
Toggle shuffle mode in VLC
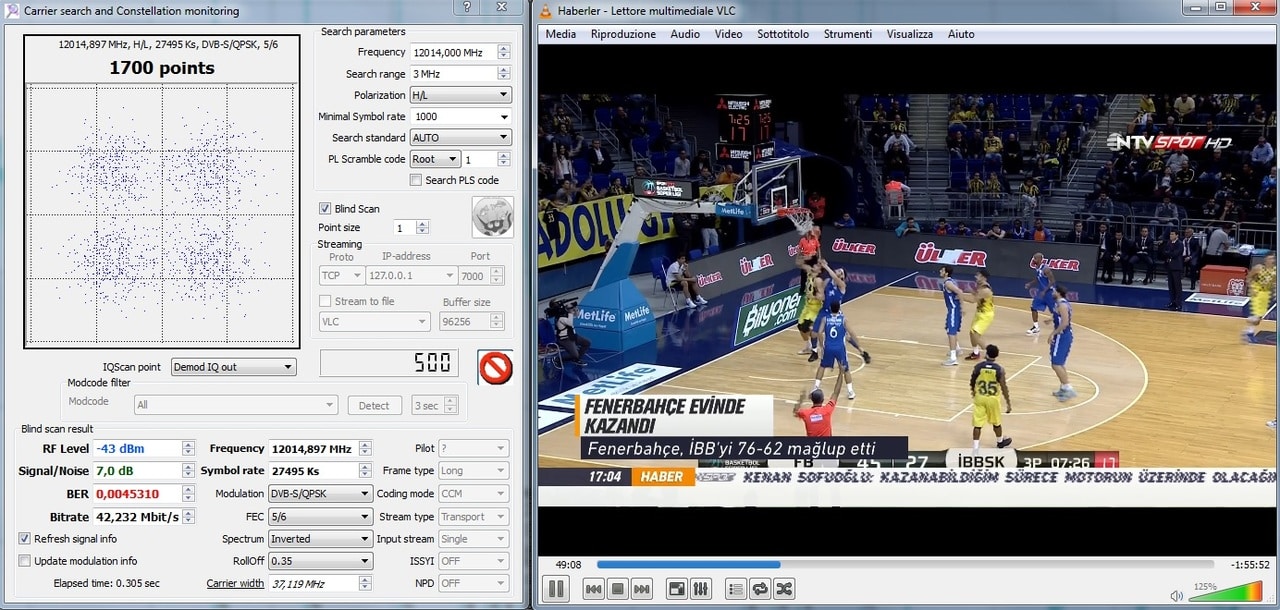click(784, 589)
